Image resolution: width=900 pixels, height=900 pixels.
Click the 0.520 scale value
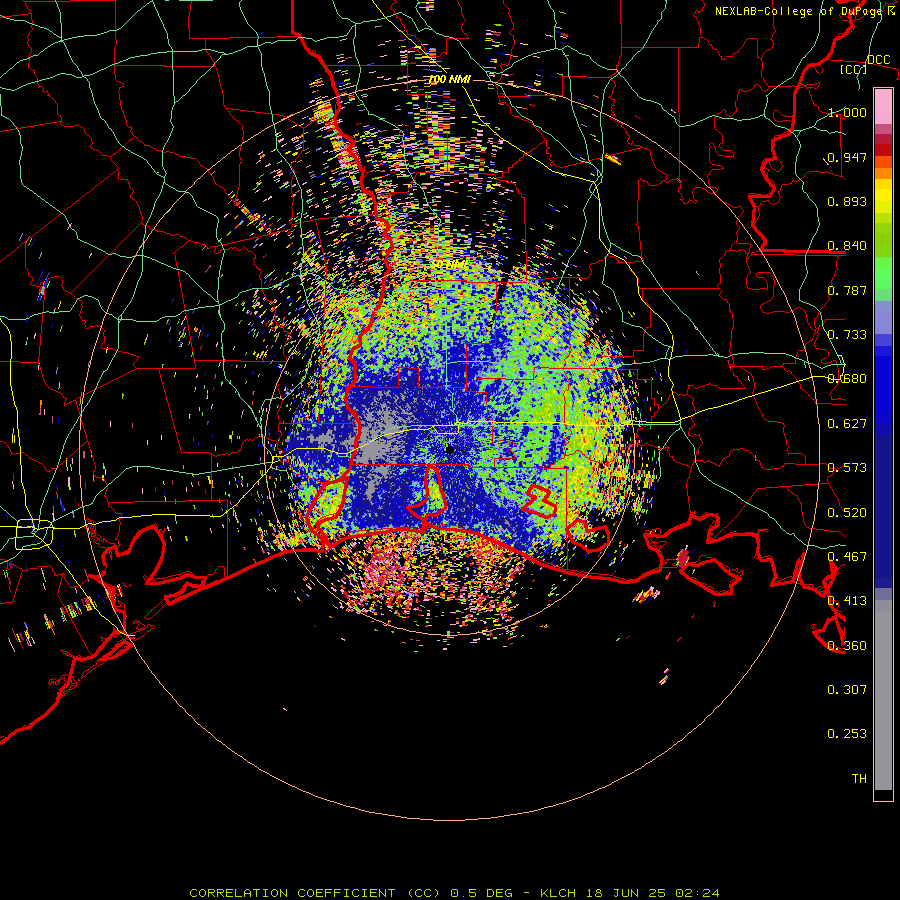click(x=847, y=513)
